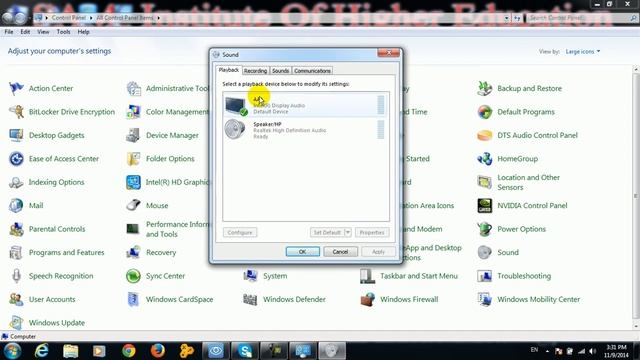Launch Internet Explorer from taskbar
The height and width of the screenshot is (360, 640).
[42, 351]
